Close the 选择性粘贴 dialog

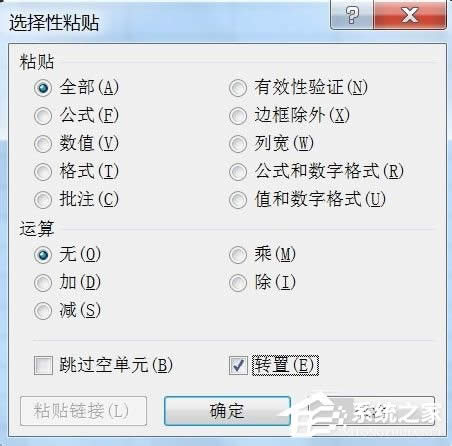pos(410,15)
